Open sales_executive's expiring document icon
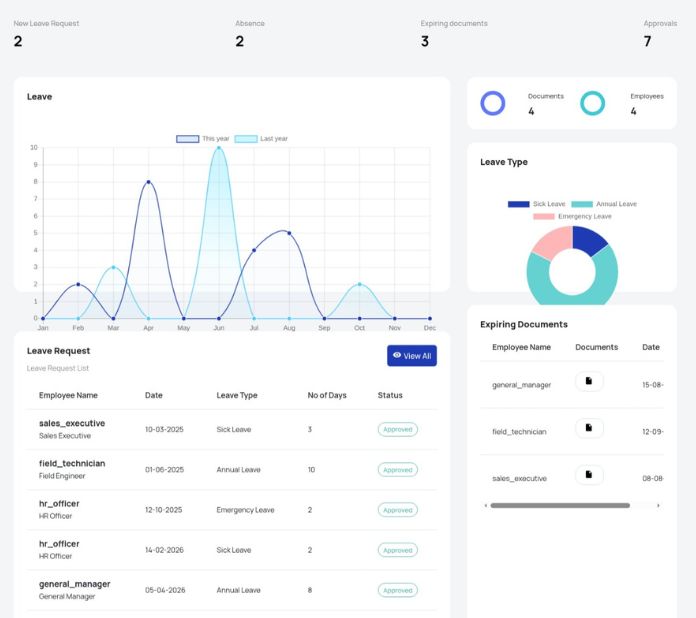The image size is (696, 618). [589, 475]
